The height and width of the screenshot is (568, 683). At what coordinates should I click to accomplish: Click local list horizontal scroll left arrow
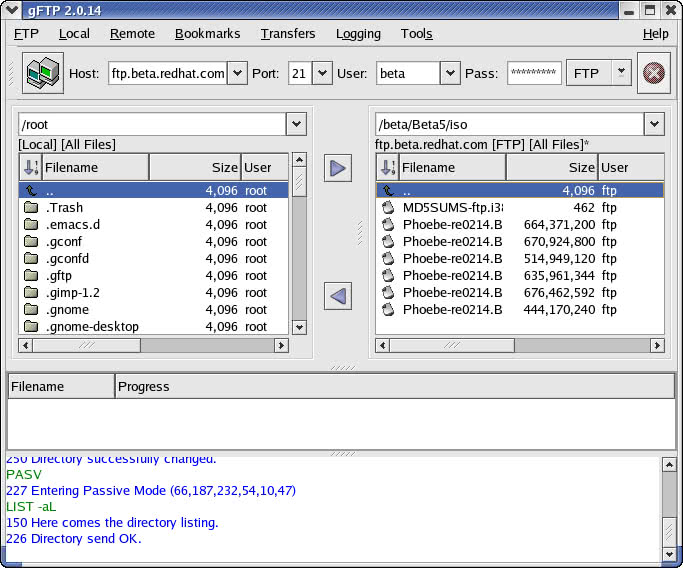(26, 345)
